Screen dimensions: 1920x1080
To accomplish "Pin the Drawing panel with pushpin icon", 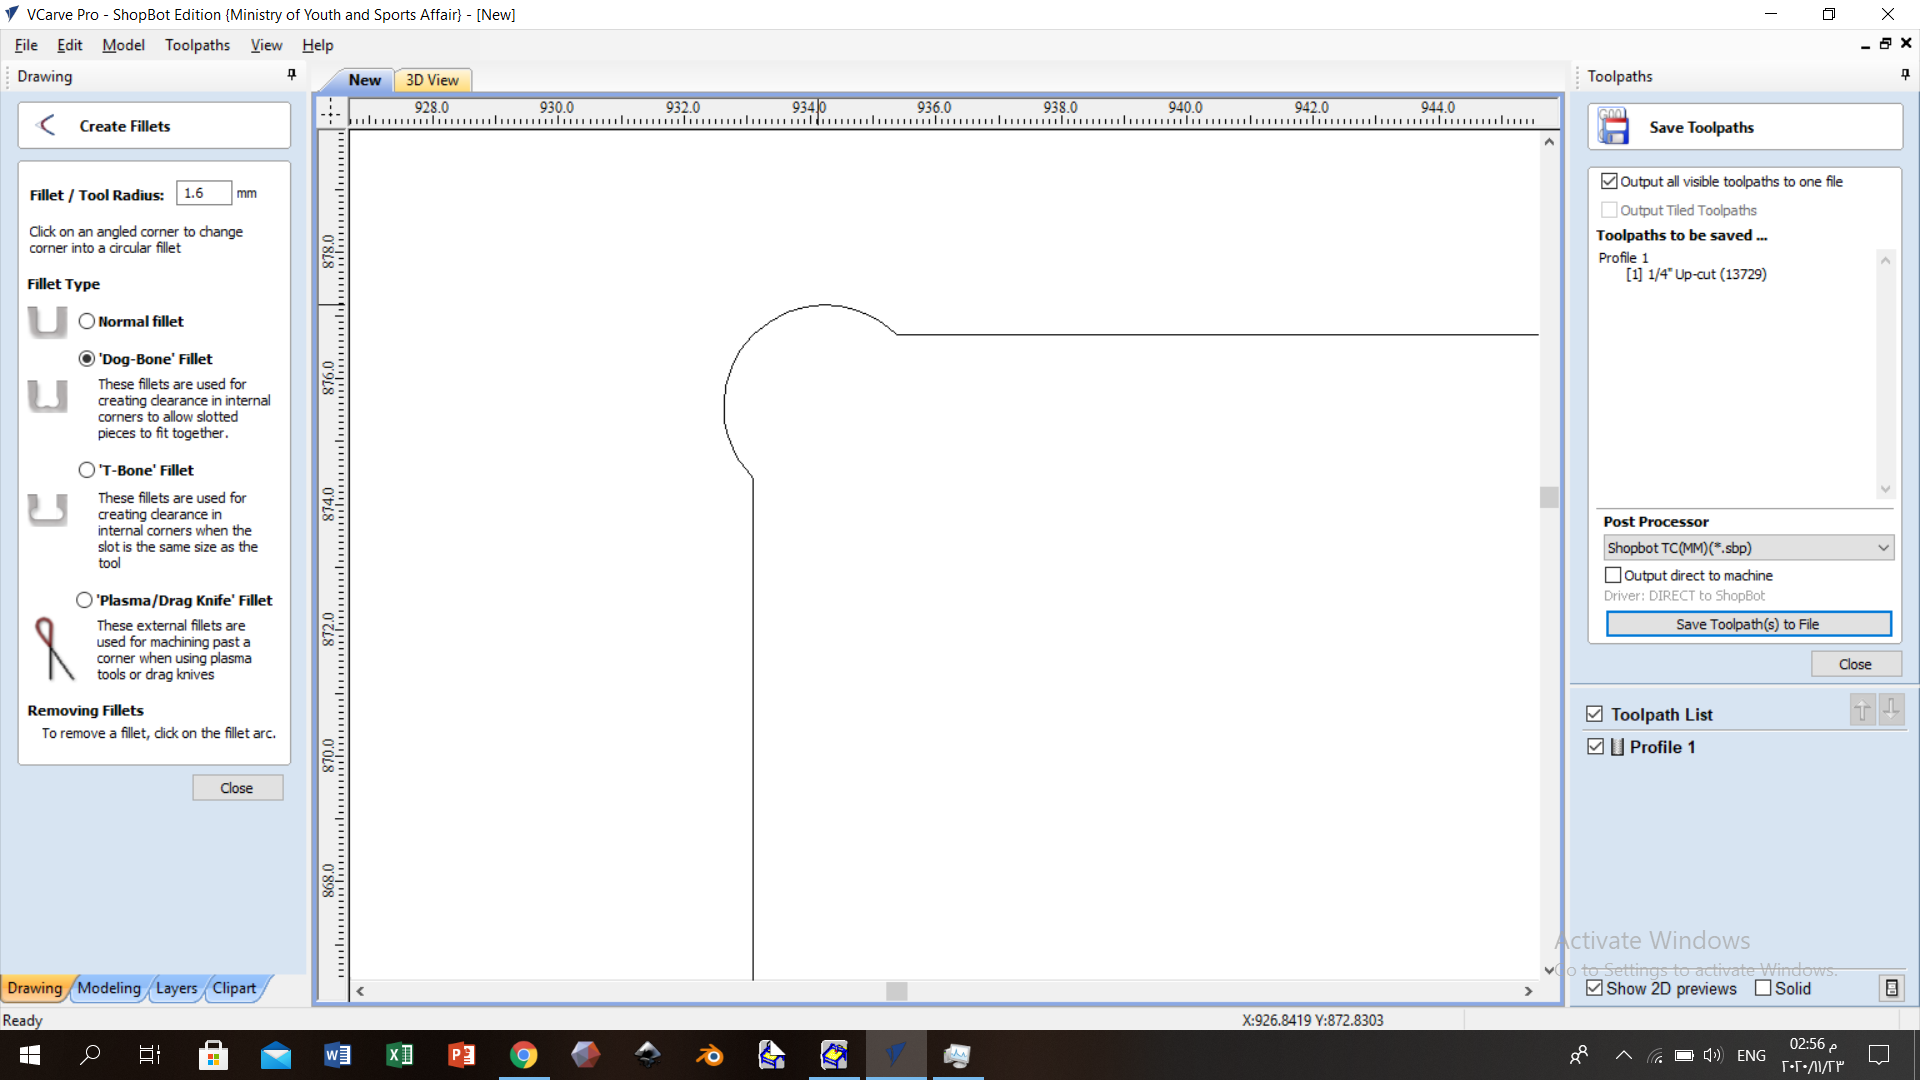I will (291, 75).
